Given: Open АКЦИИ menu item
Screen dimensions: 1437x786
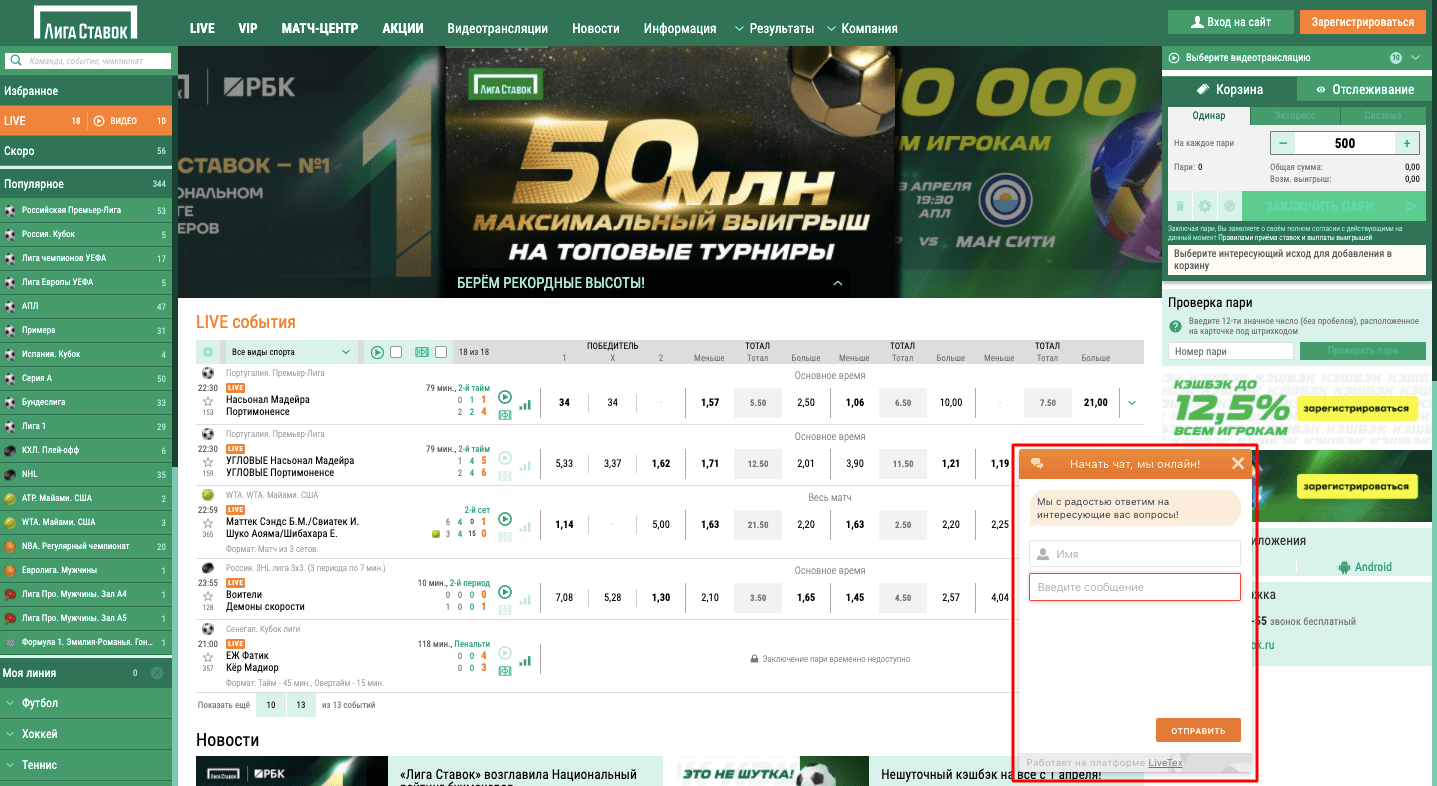Looking at the screenshot, I should tap(403, 28).
